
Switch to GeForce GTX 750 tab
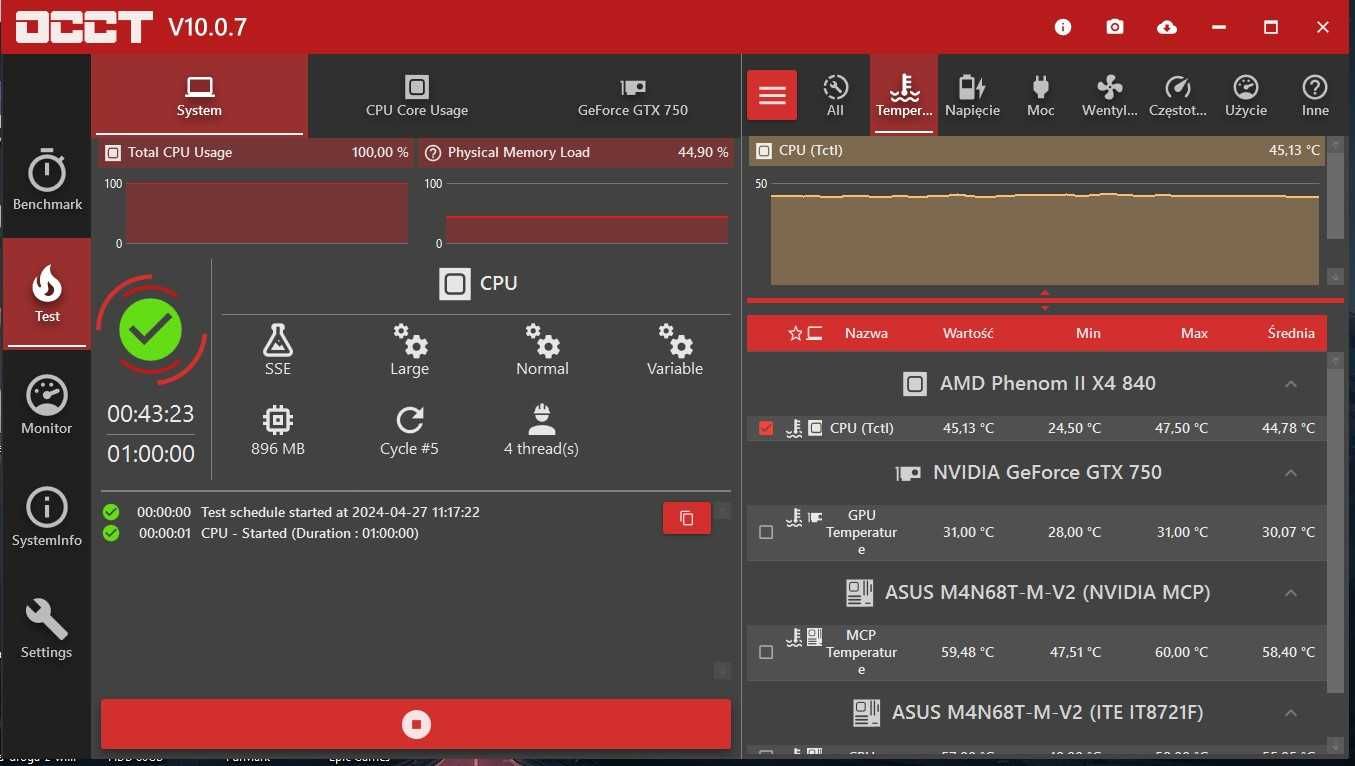633,96
